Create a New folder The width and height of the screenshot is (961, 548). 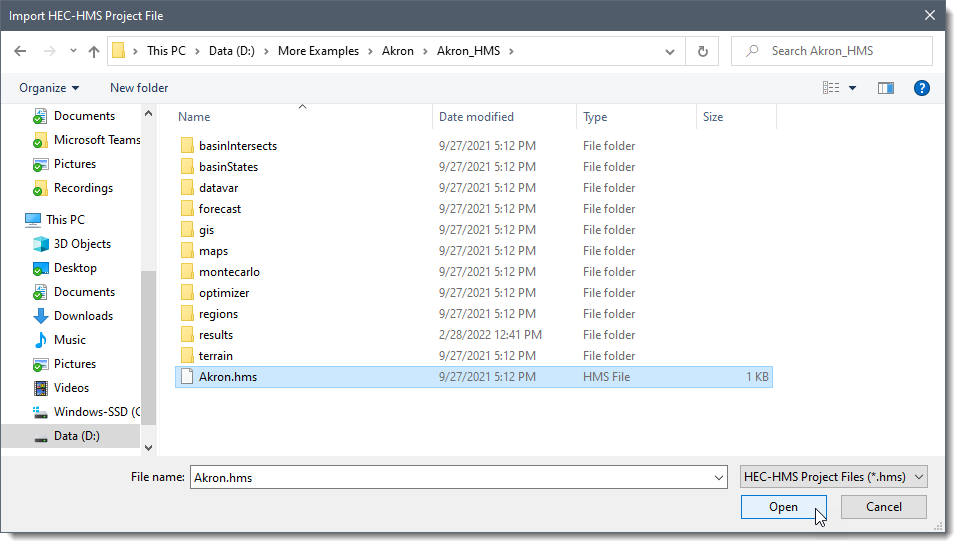coord(139,88)
